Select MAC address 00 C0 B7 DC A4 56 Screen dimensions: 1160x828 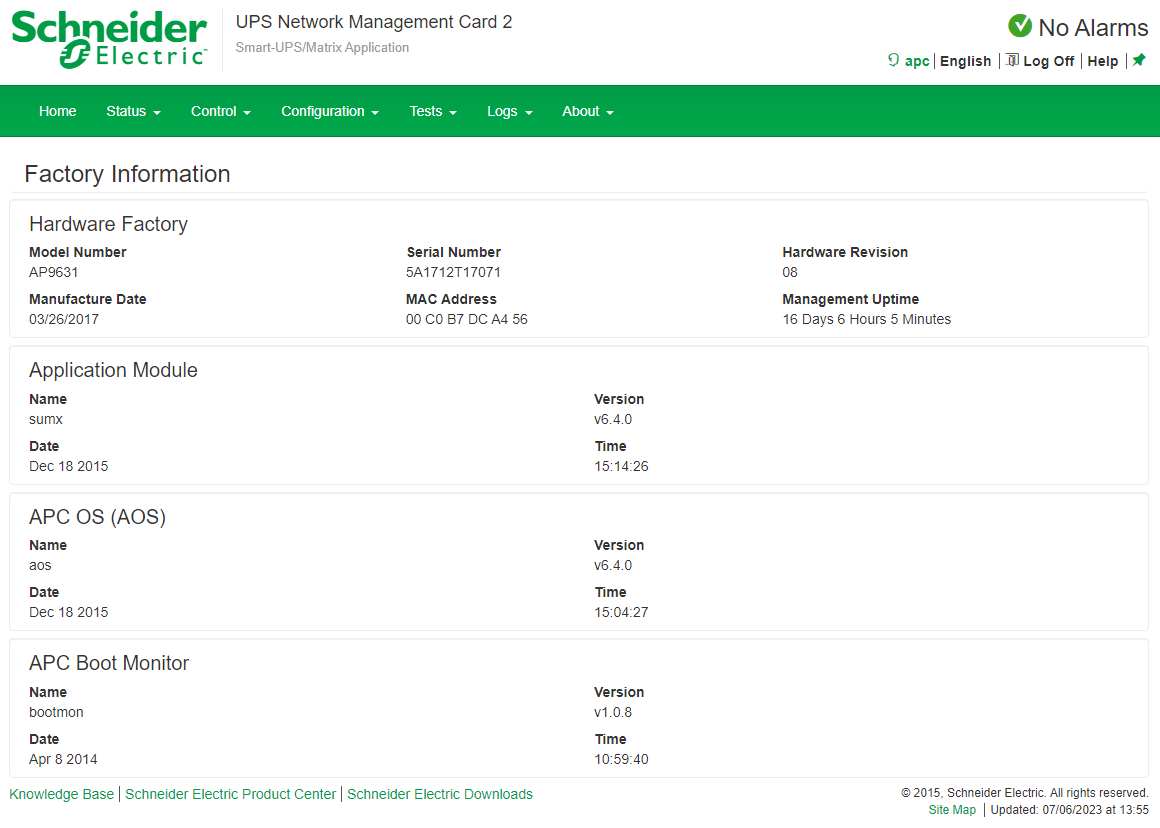coord(466,320)
